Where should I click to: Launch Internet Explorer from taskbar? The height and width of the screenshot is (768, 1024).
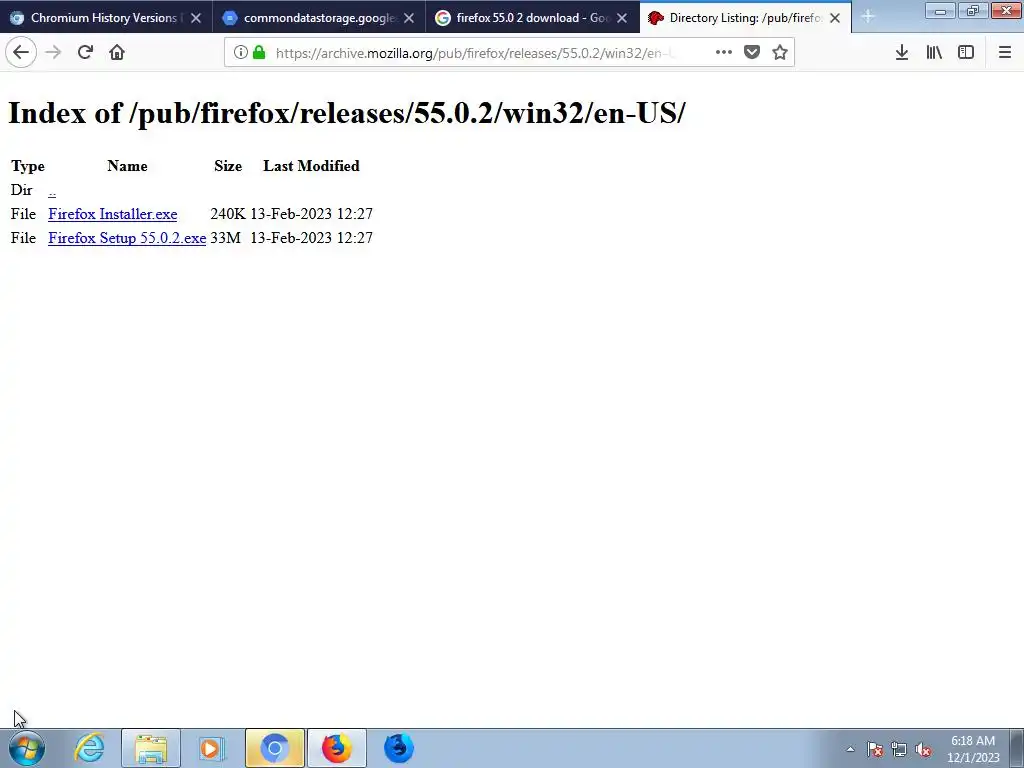pyautogui.click(x=89, y=748)
